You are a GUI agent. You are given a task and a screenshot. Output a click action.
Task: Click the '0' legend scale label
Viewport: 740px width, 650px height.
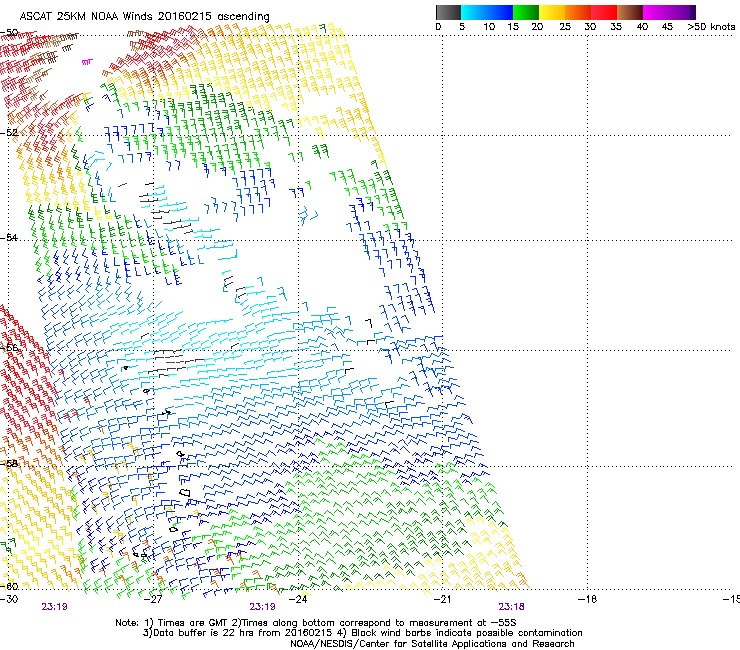click(x=438, y=27)
